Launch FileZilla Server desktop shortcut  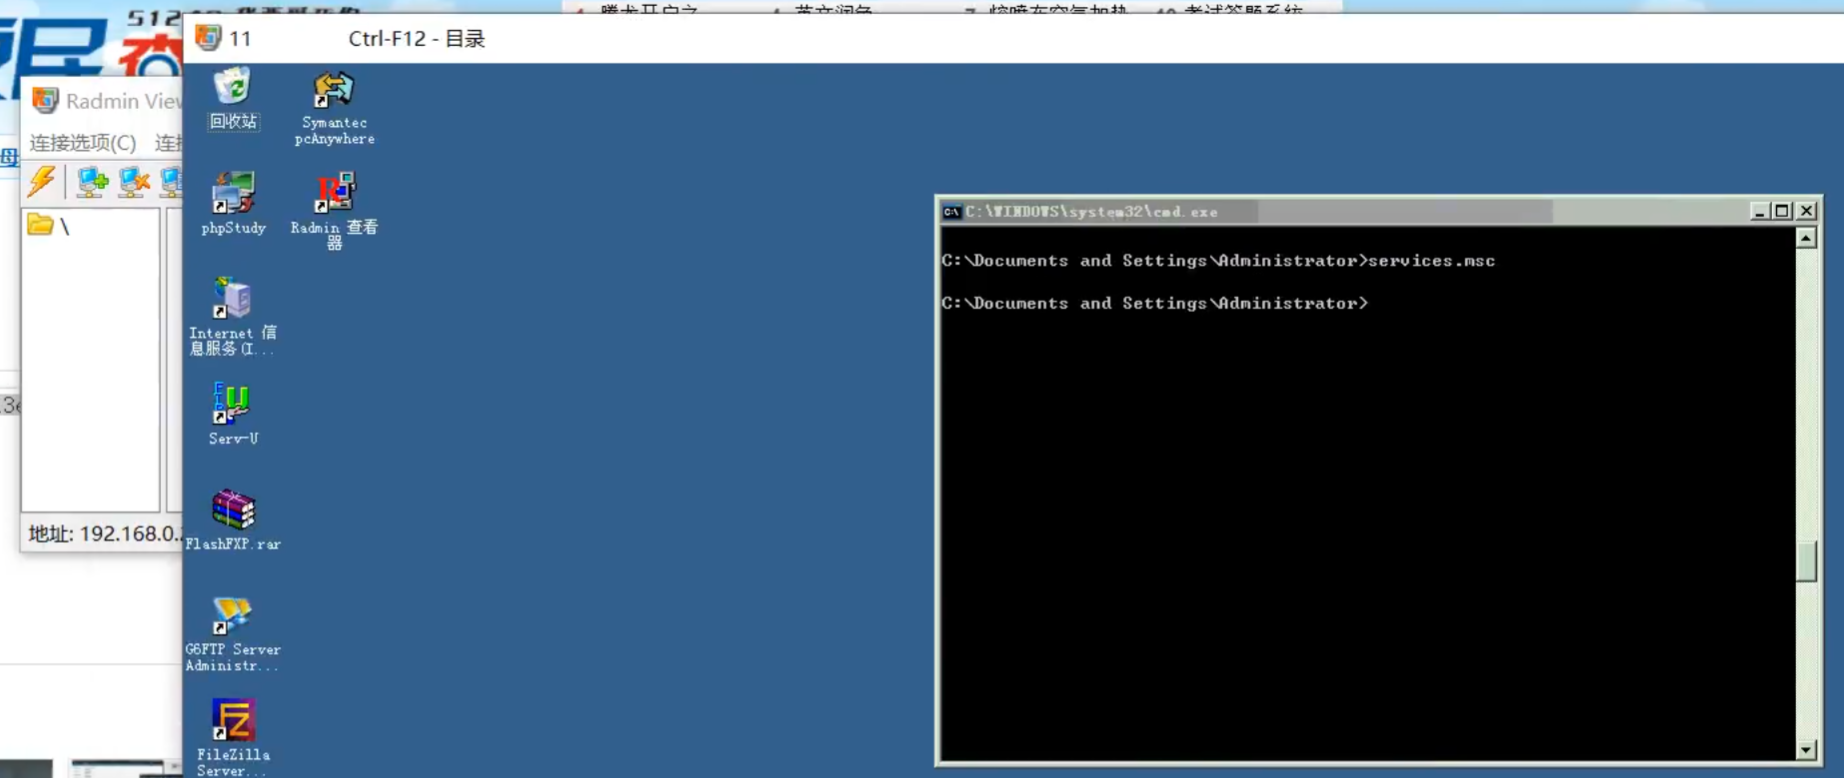(233, 721)
